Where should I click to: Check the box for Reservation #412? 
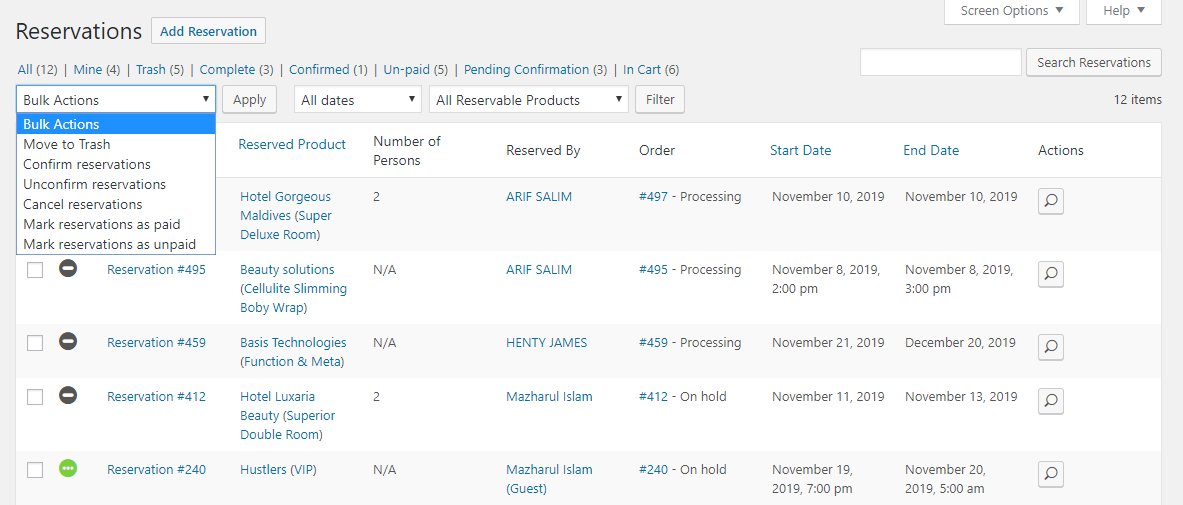[35, 397]
